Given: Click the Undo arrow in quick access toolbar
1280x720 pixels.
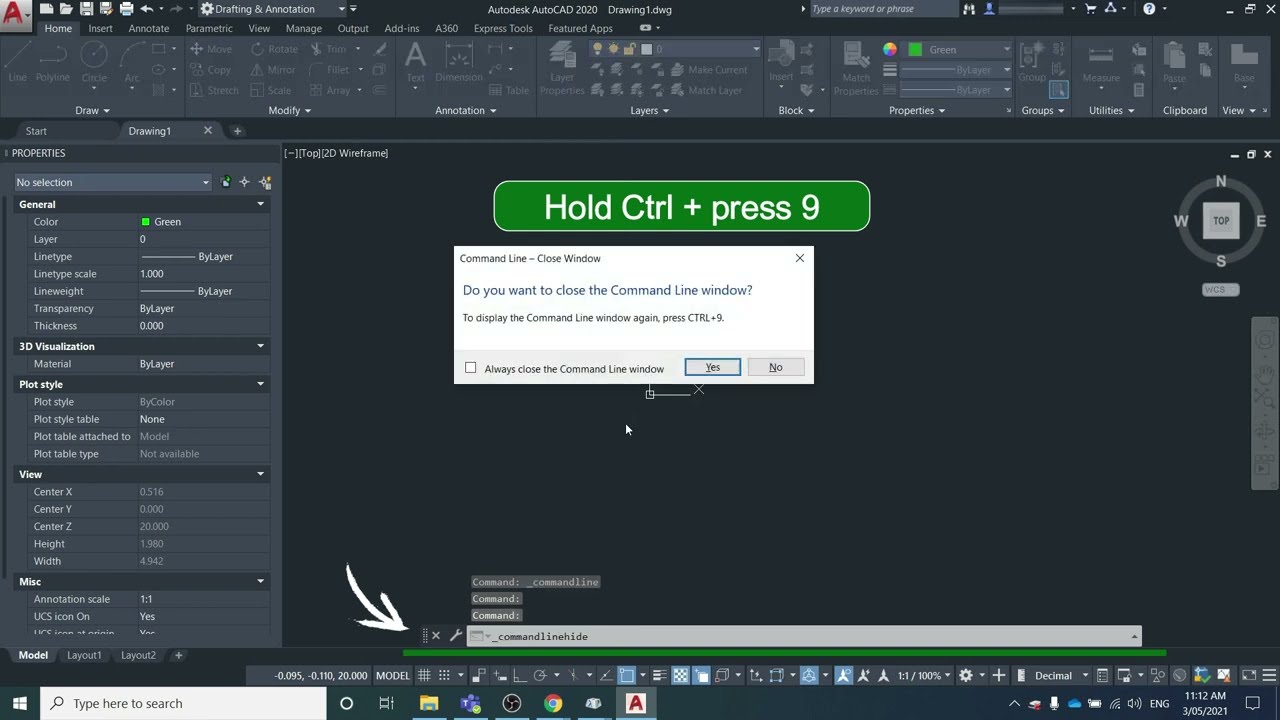Looking at the screenshot, I should click(x=146, y=9).
